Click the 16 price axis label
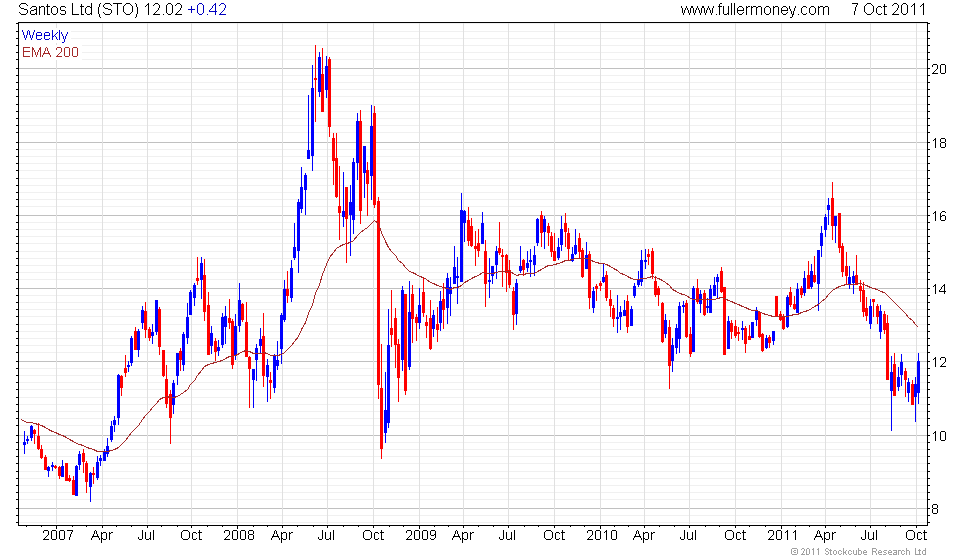The height and width of the screenshot is (560, 980). click(x=939, y=216)
